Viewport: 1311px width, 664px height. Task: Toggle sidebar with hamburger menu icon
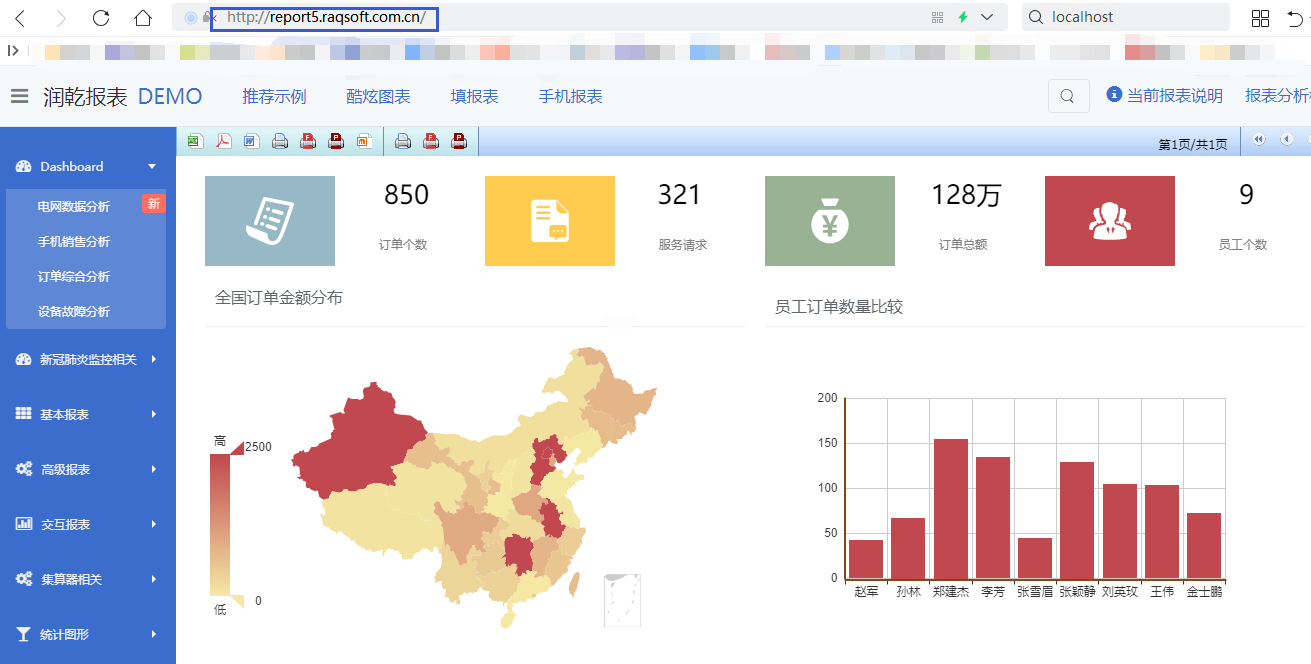pyautogui.click(x=19, y=96)
